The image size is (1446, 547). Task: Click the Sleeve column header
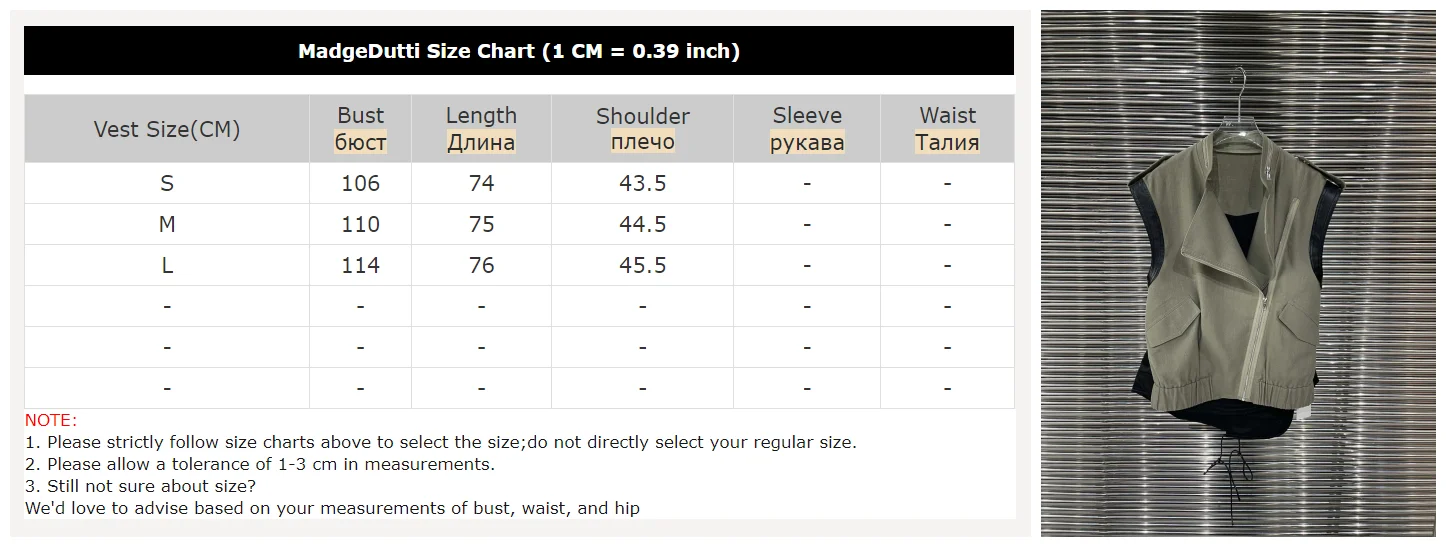pos(807,129)
